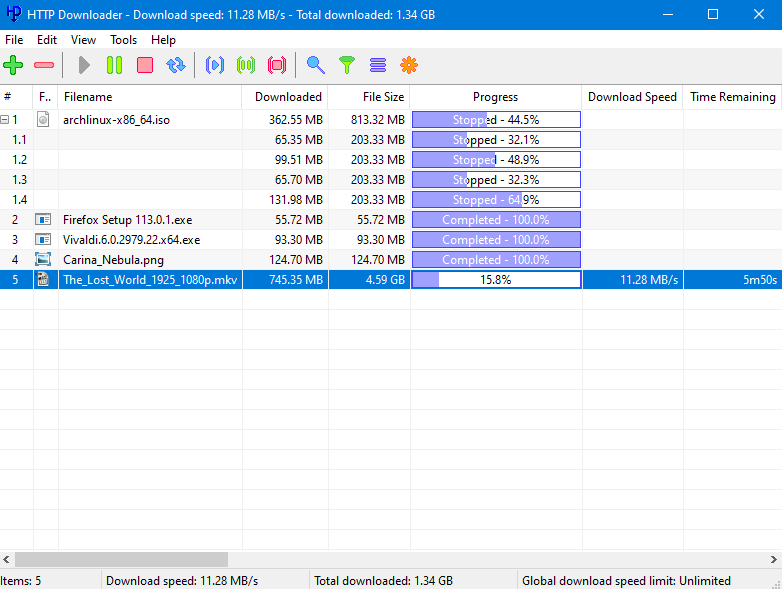Click the scrollbar left arrow
Image resolution: width=782 pixels, height=589 pixels.
(6, 559)
